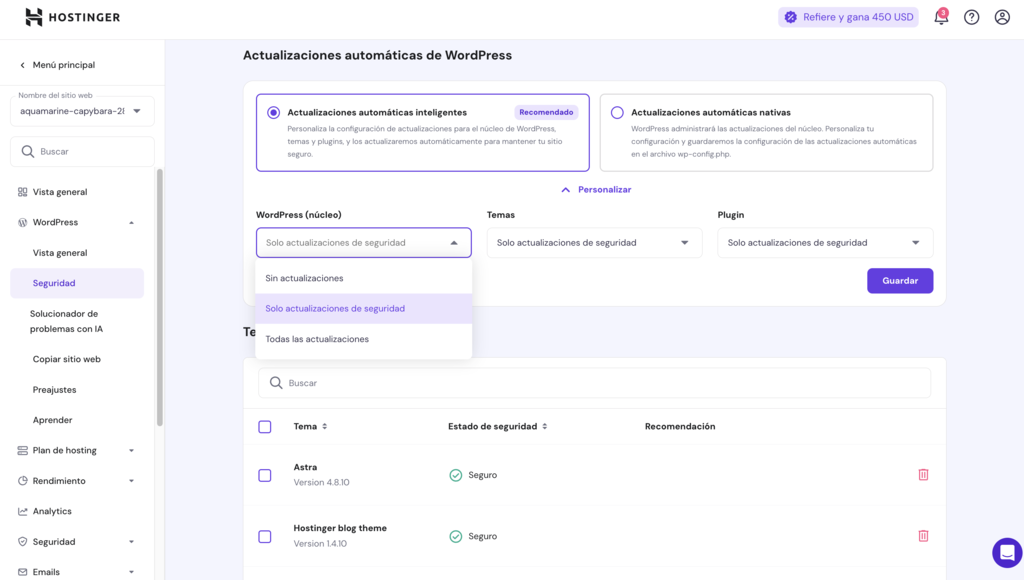1024x580 pixels.
Task: Open the notifications bell
Action: pyautogui.click(x=940, y=16)
